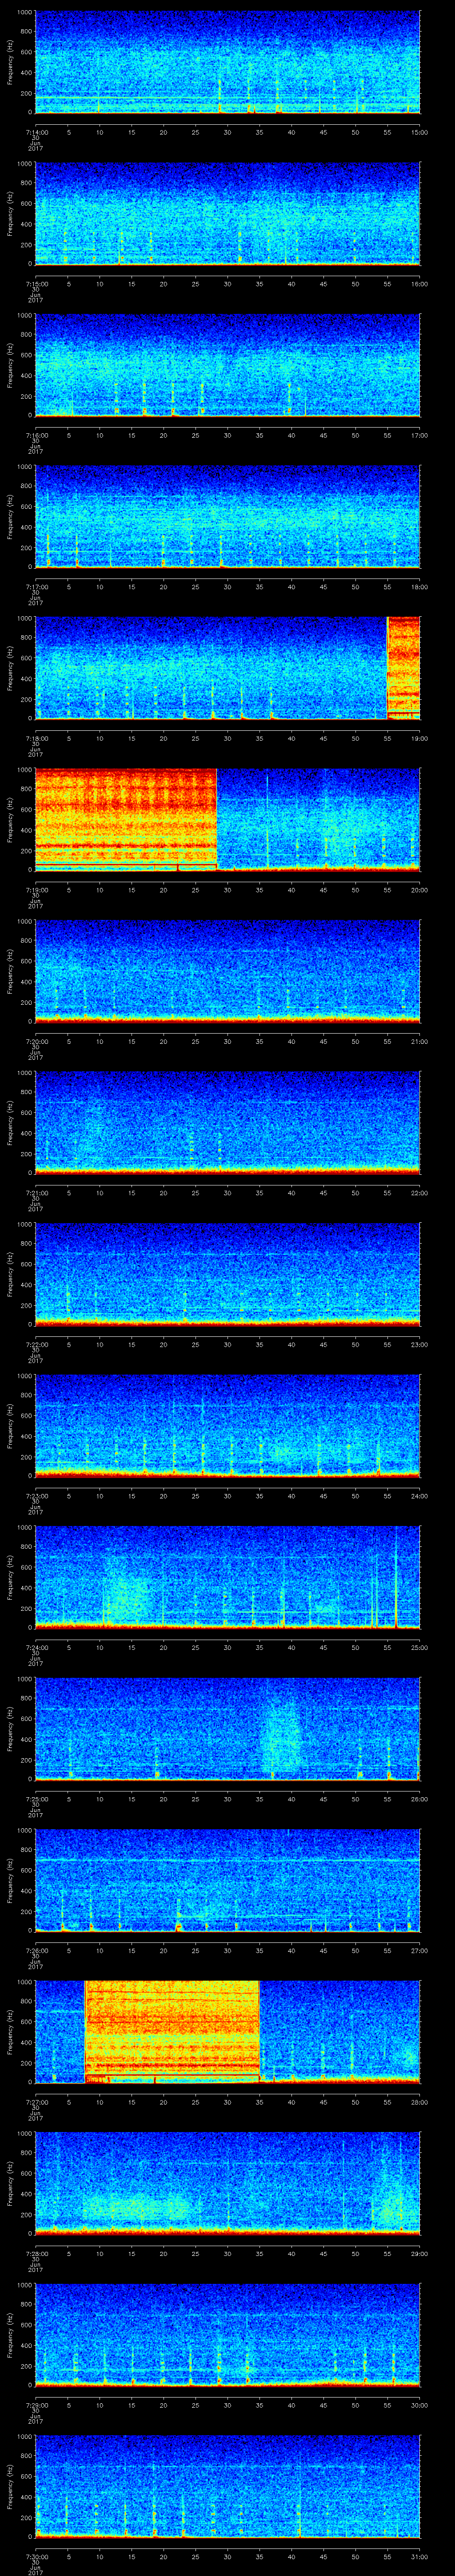Click the yellow-orange broadband block in the 7:27:00 panel

[172, 2030]
